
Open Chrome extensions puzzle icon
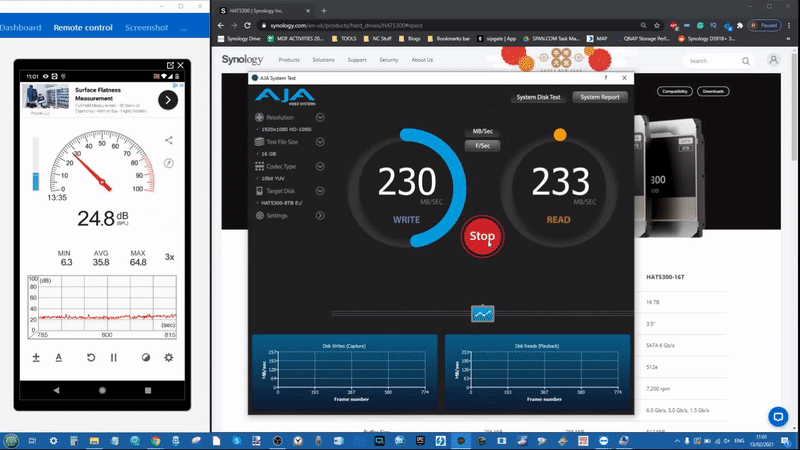[740, 26]
